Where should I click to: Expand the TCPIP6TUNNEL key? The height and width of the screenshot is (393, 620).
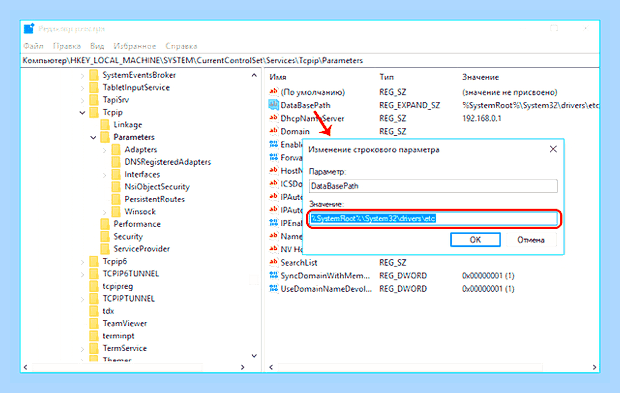coord(82,274)
